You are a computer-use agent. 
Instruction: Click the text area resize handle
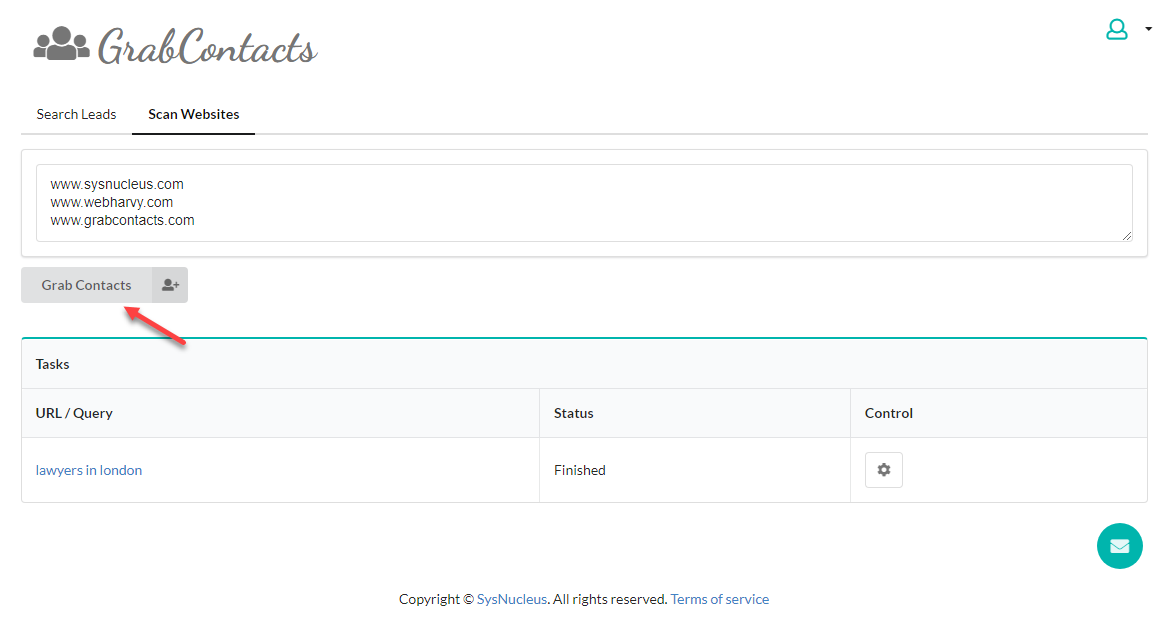click(x=1126, y=235)
